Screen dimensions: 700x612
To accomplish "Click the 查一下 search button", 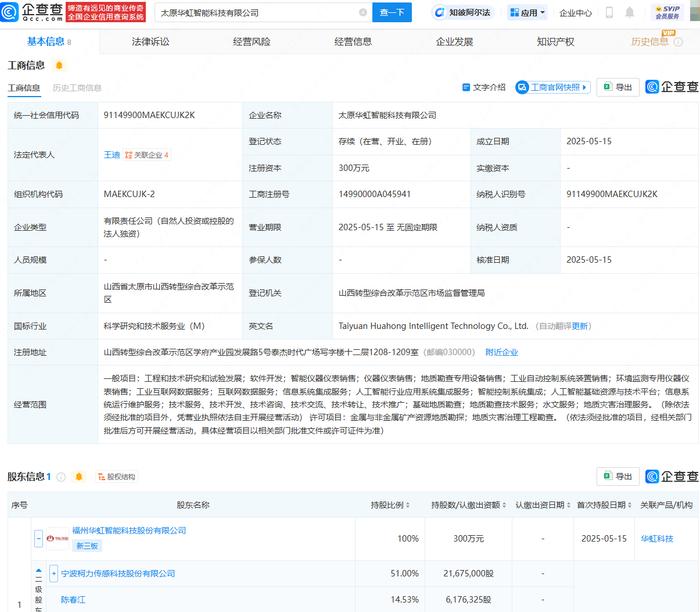I will coord(392,12).
